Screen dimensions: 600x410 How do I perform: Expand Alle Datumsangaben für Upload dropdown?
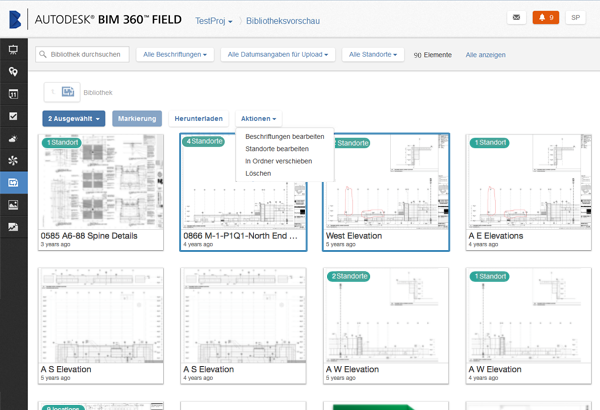click(x=278, y=54)
